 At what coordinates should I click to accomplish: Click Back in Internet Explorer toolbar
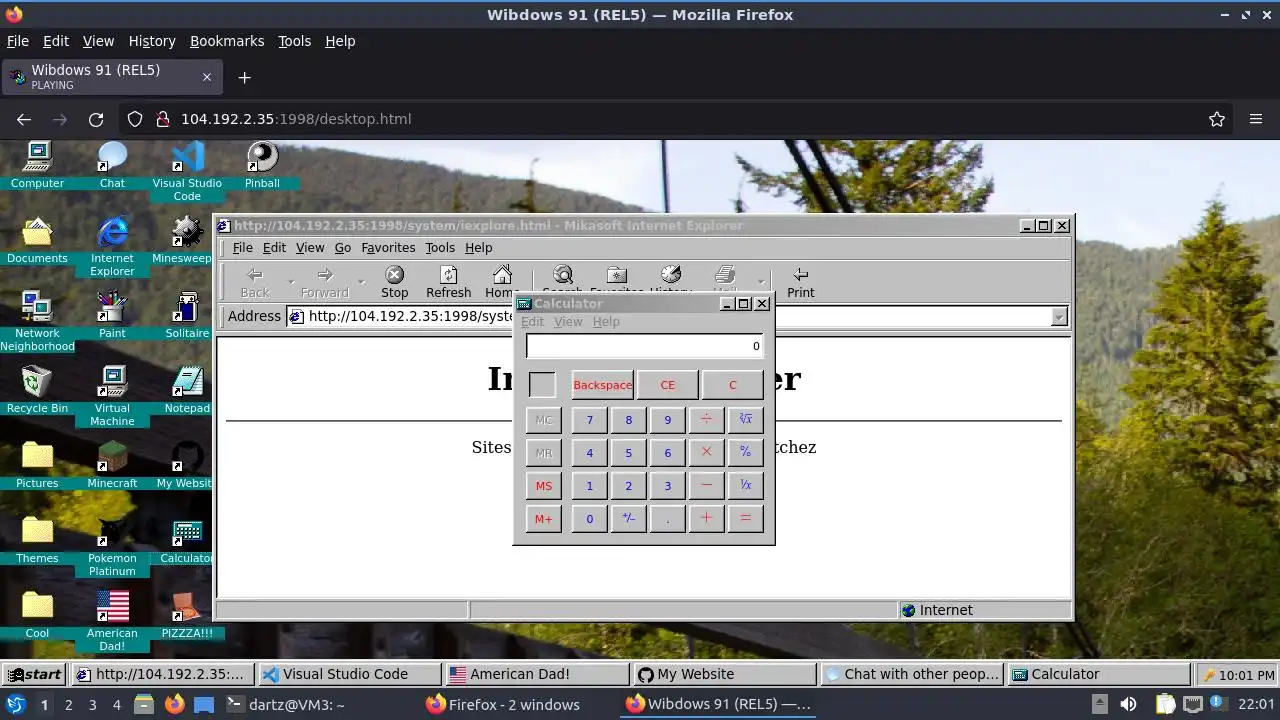255,282
